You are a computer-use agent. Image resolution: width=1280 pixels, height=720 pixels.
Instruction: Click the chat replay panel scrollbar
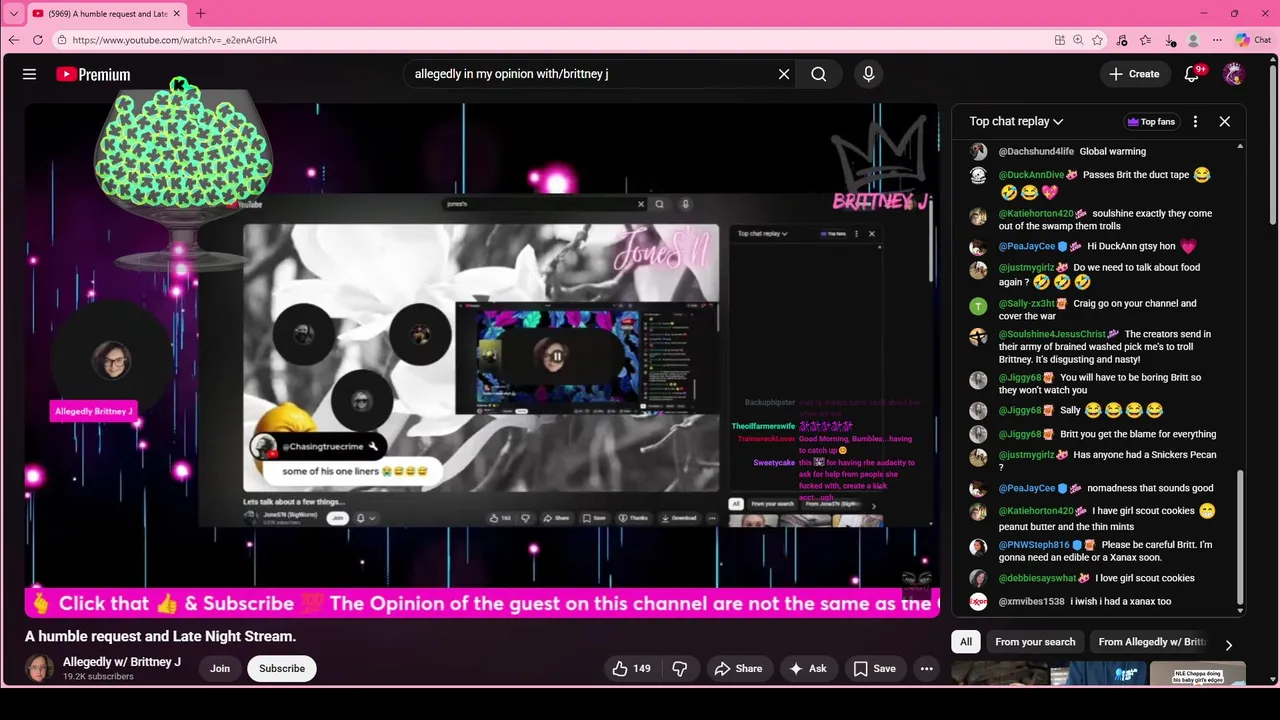(1241, 540)
